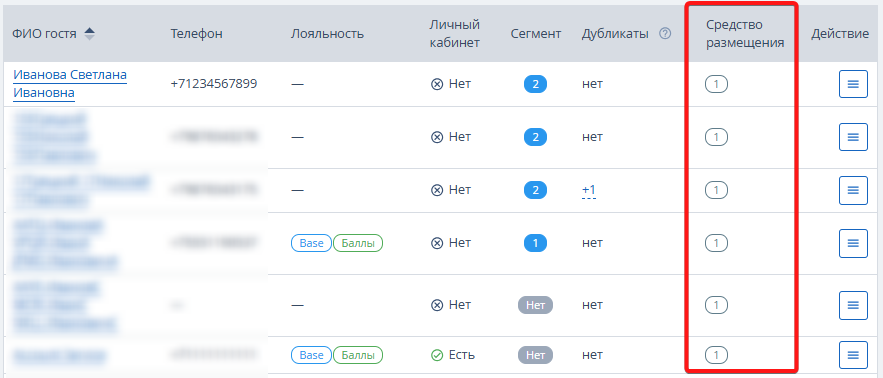Click accommodation count badge in last row
Screen dimensions: 883x378
pos(716,355)
